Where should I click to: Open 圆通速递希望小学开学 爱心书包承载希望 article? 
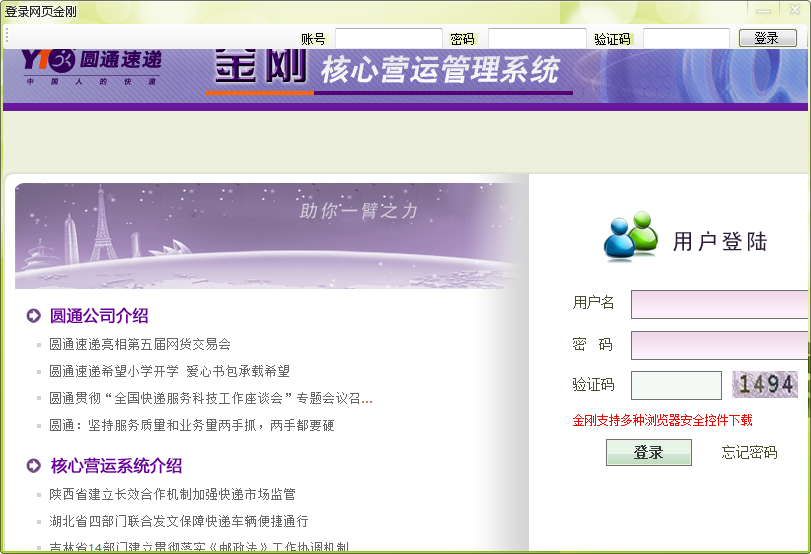coord(169,371)
